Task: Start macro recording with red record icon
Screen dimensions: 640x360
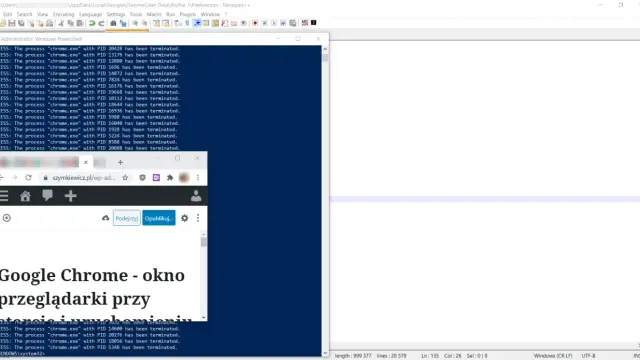Action: [x=255, y=23]
